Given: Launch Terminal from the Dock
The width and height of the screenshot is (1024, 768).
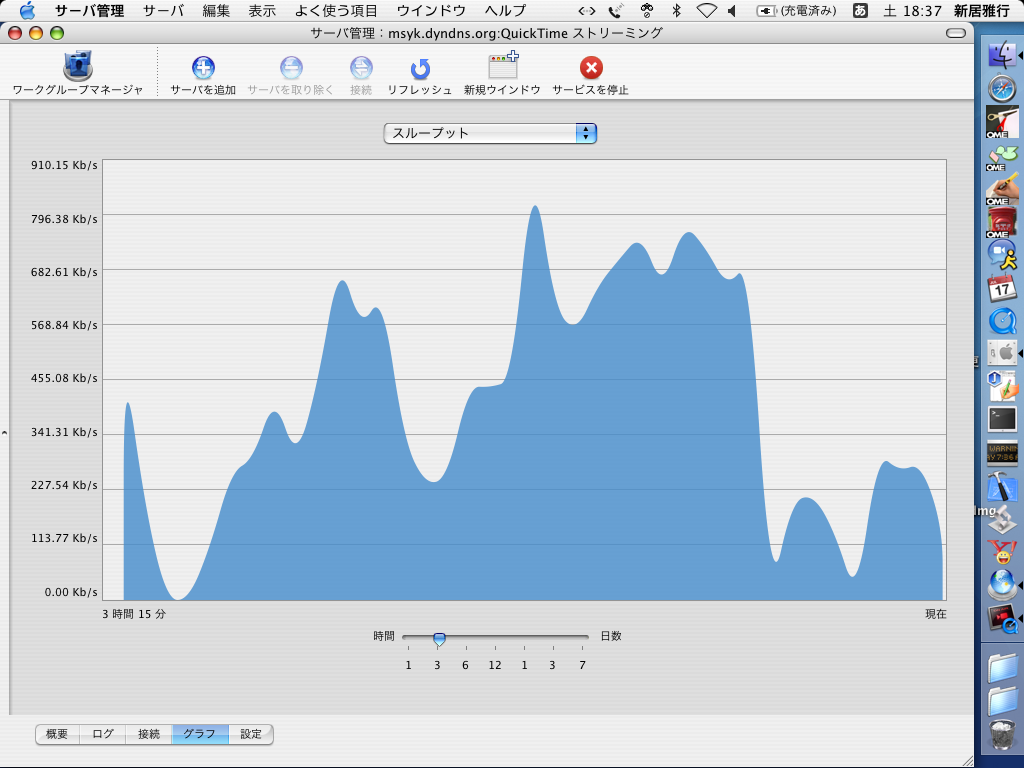Looking at the screenshot, I should coord(1002,419).
